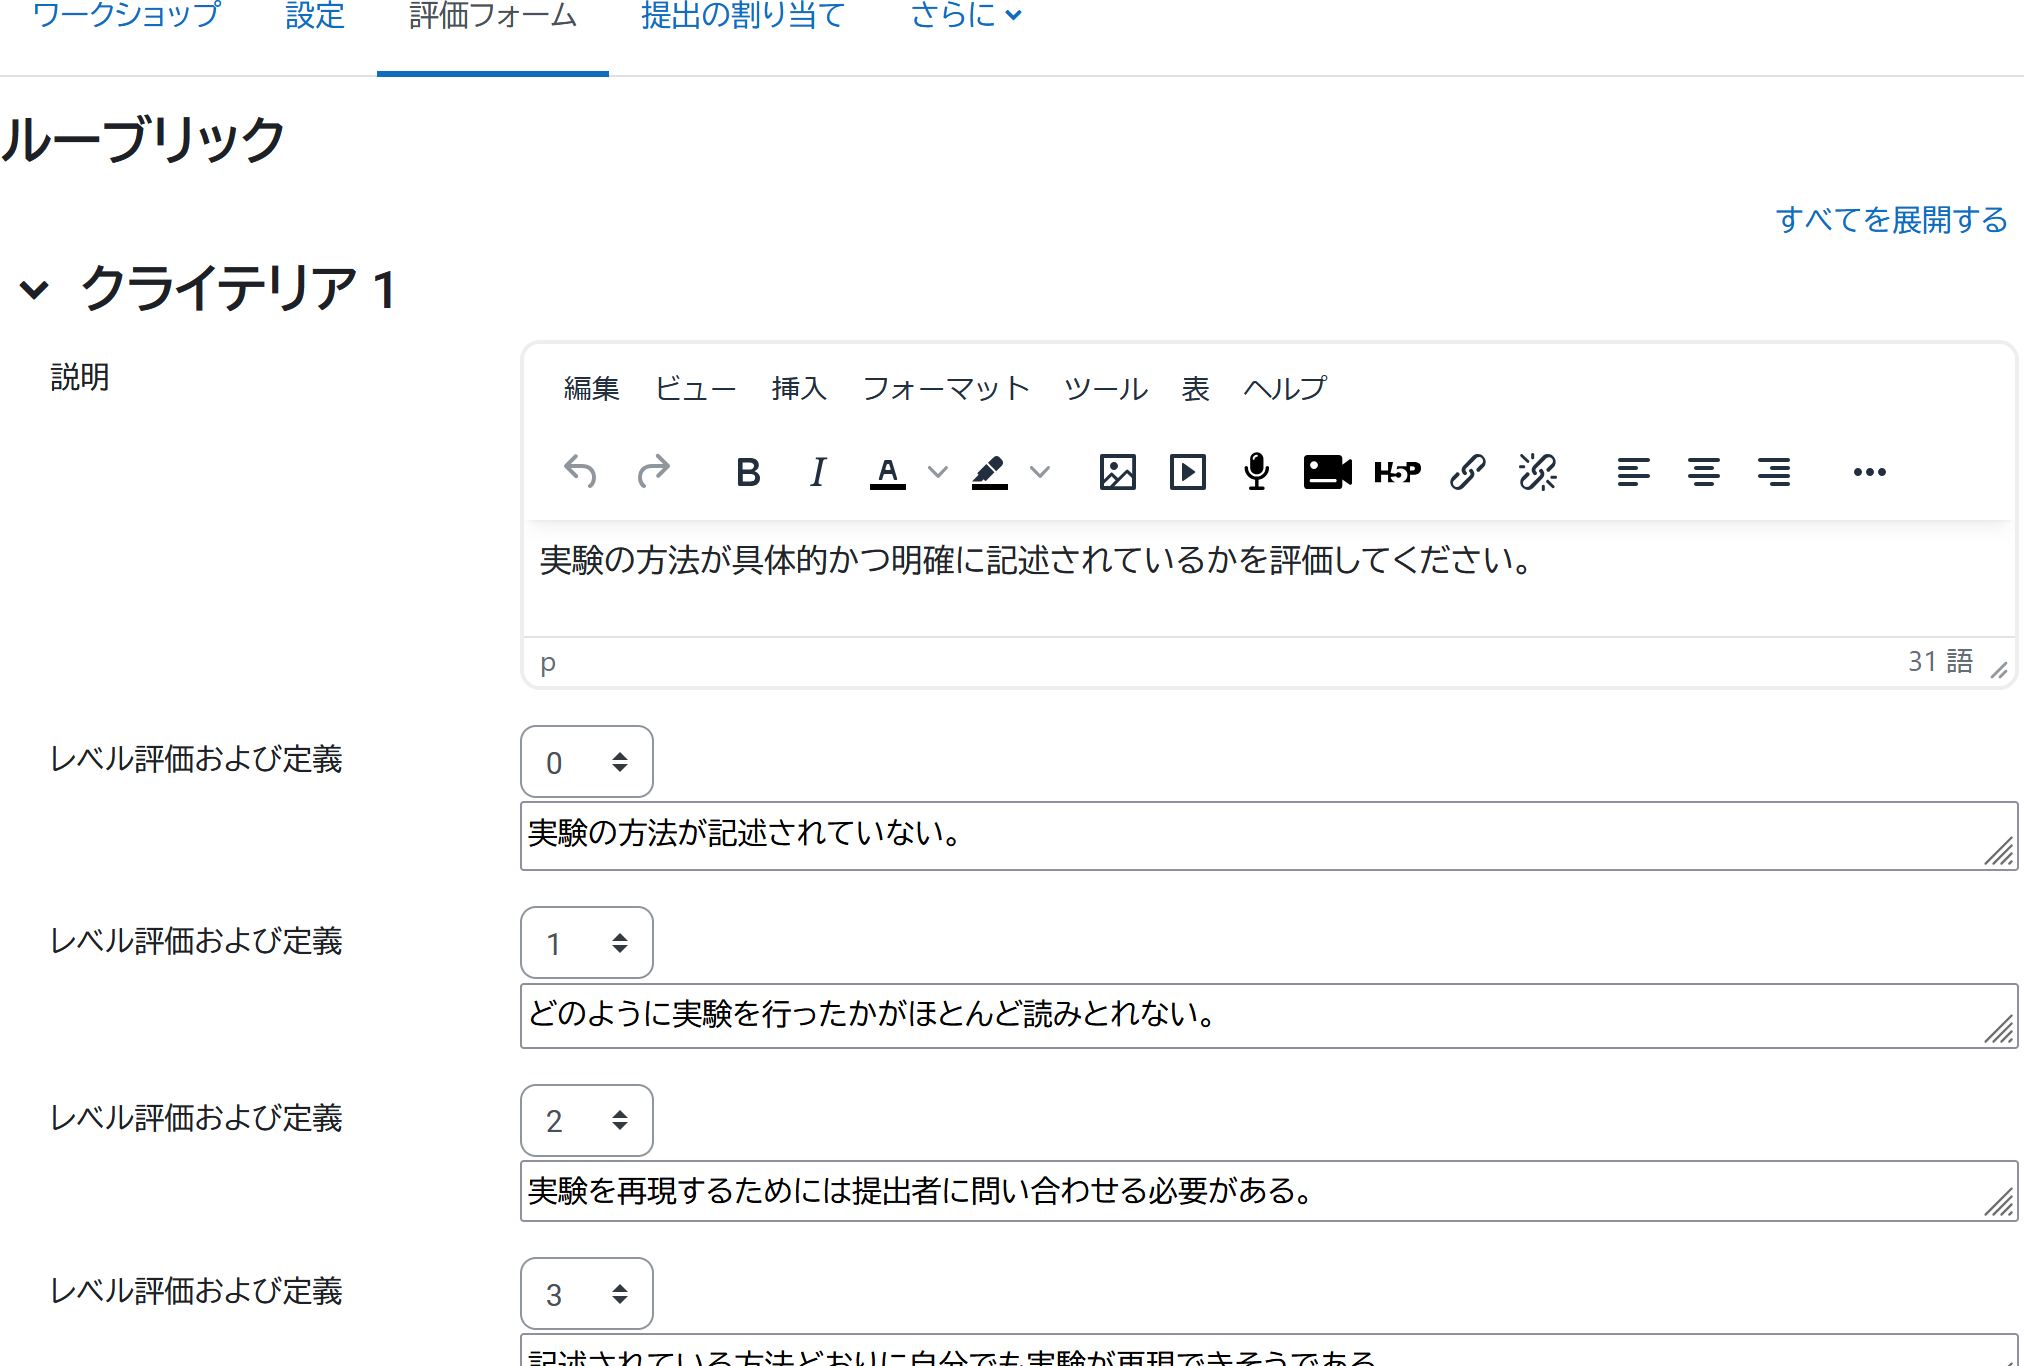Edit definition 'どのように実験を行ったかが…'
The height and width of the screenshot is (1366, 2024).
1269,1016
